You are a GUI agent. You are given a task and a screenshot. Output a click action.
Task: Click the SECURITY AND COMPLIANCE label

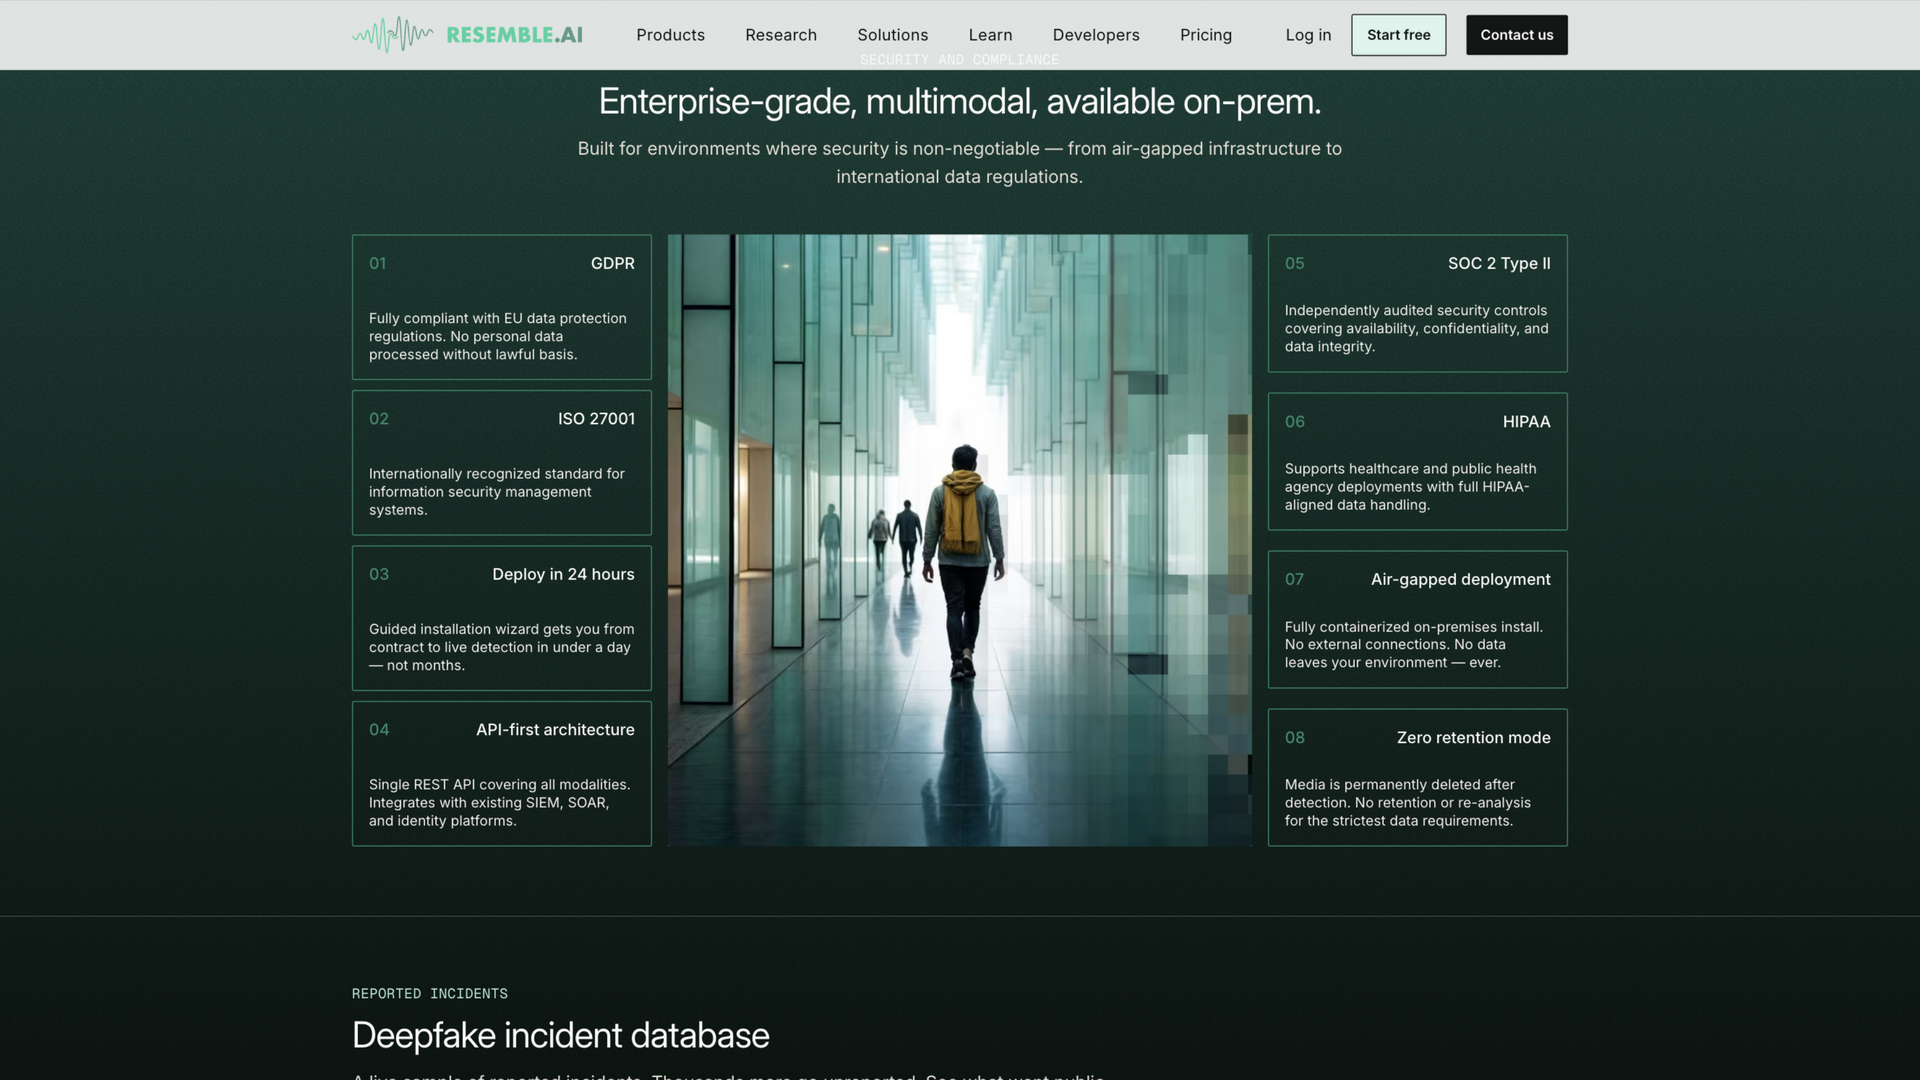(x=959, y=60)
